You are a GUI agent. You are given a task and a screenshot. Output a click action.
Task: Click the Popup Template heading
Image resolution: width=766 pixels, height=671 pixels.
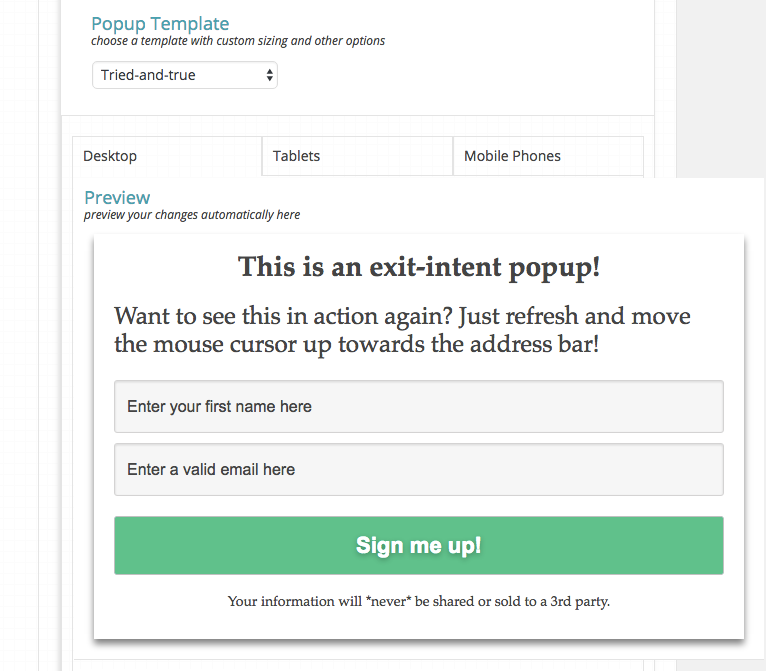point(160,23)
